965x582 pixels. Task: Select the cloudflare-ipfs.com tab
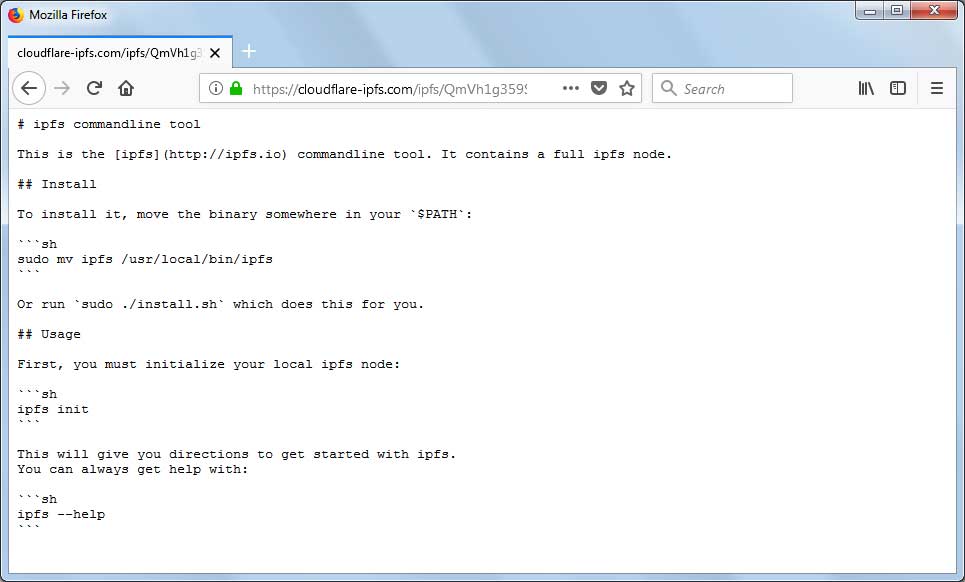[120, 52]
